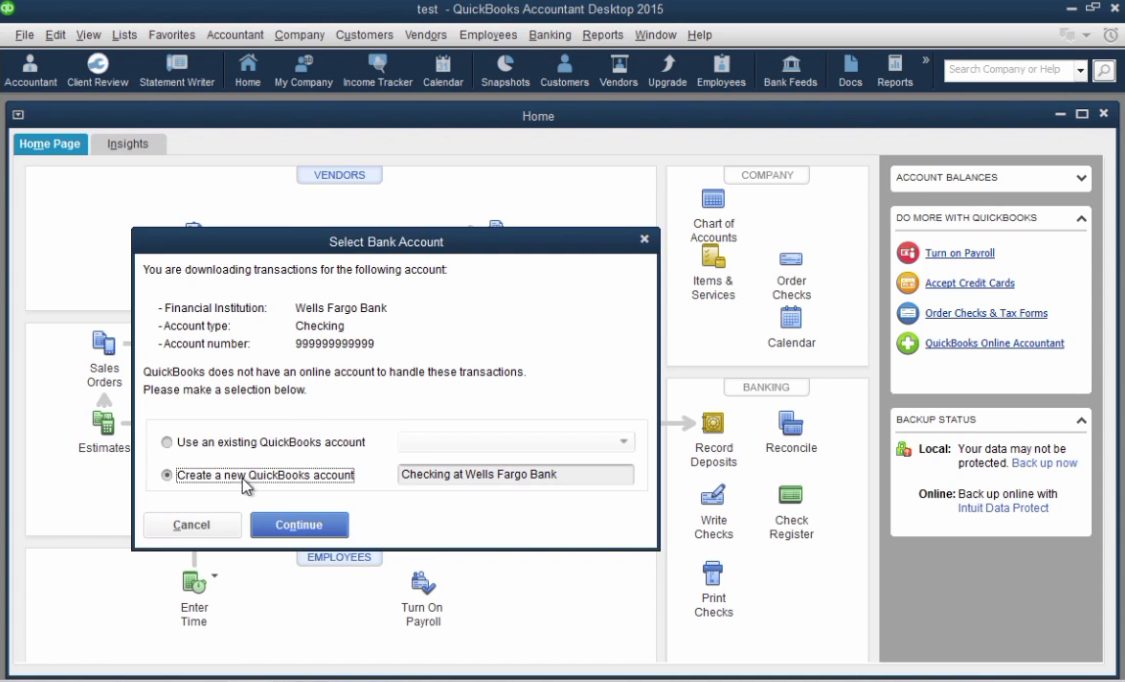1125x682 pixels.
Task: Collapse the Backup Status section
Action: coord(1081,420)
